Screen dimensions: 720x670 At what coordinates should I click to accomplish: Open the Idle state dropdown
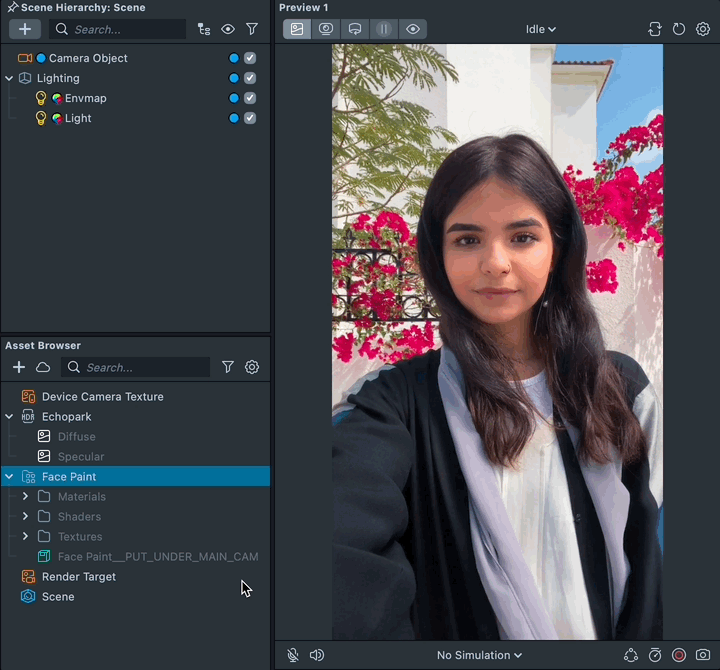pos(540,29)
